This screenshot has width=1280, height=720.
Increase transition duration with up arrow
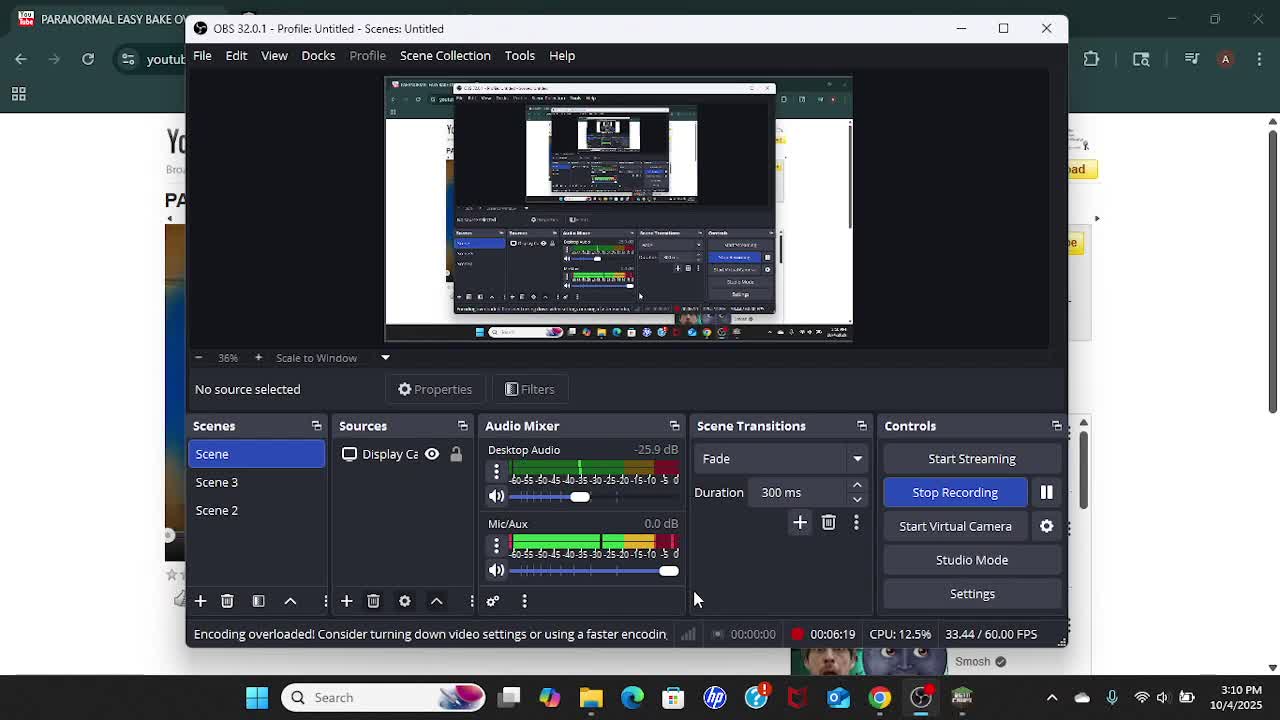point(857,486)
